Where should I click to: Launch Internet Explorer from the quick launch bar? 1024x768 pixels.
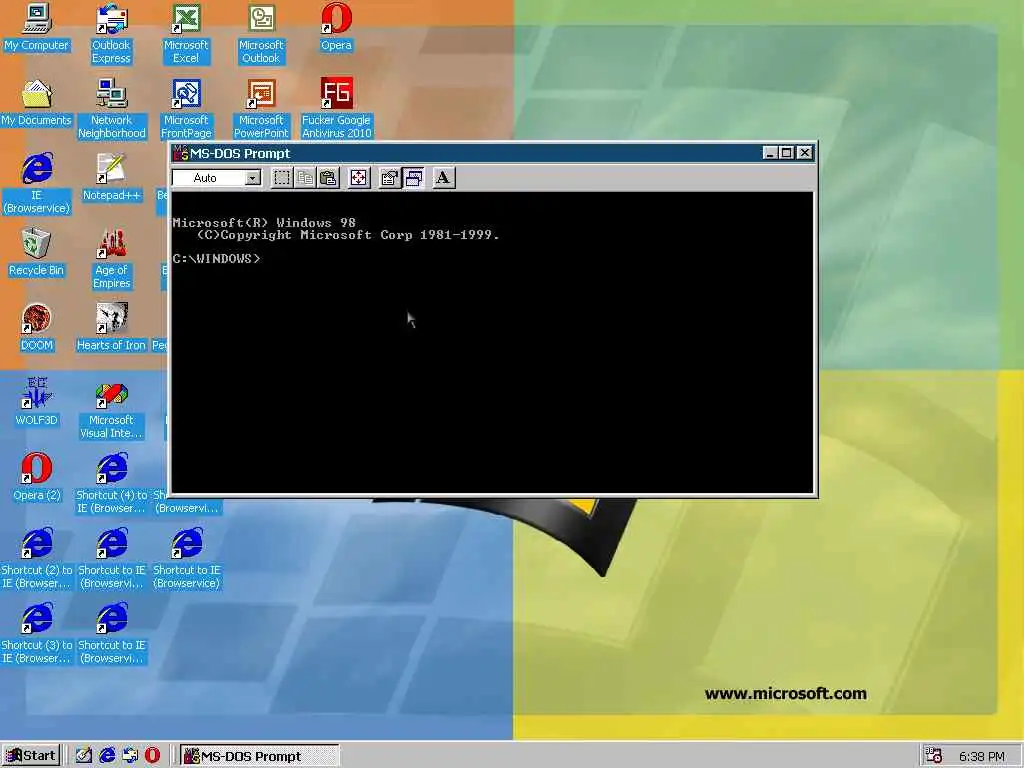(x=107, y=756)
